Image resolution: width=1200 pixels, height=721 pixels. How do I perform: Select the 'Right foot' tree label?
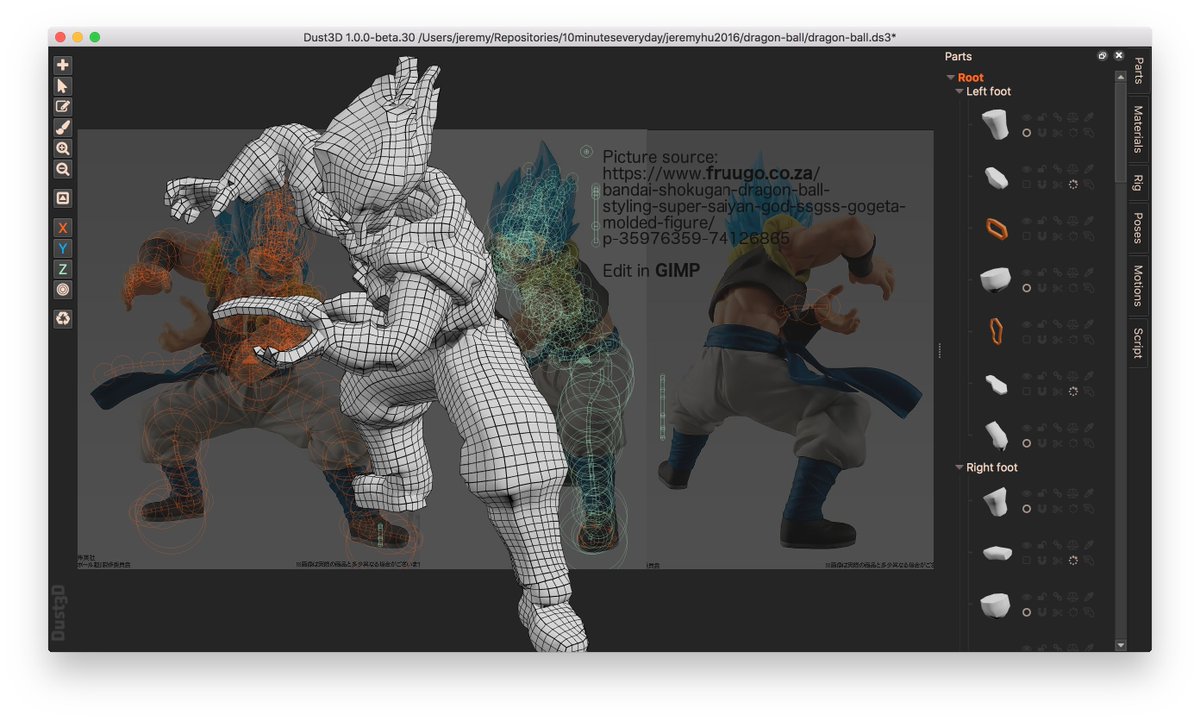click(991, 467)
